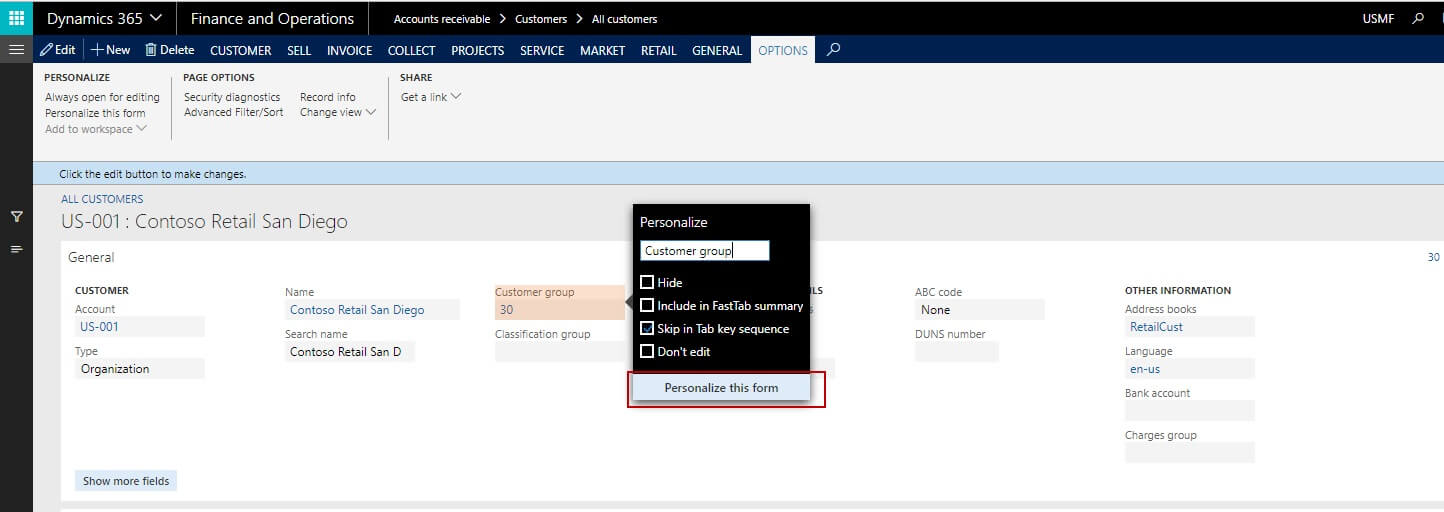Open the filter pane funnel icon

pyautogui.click(x=16, y=216)
